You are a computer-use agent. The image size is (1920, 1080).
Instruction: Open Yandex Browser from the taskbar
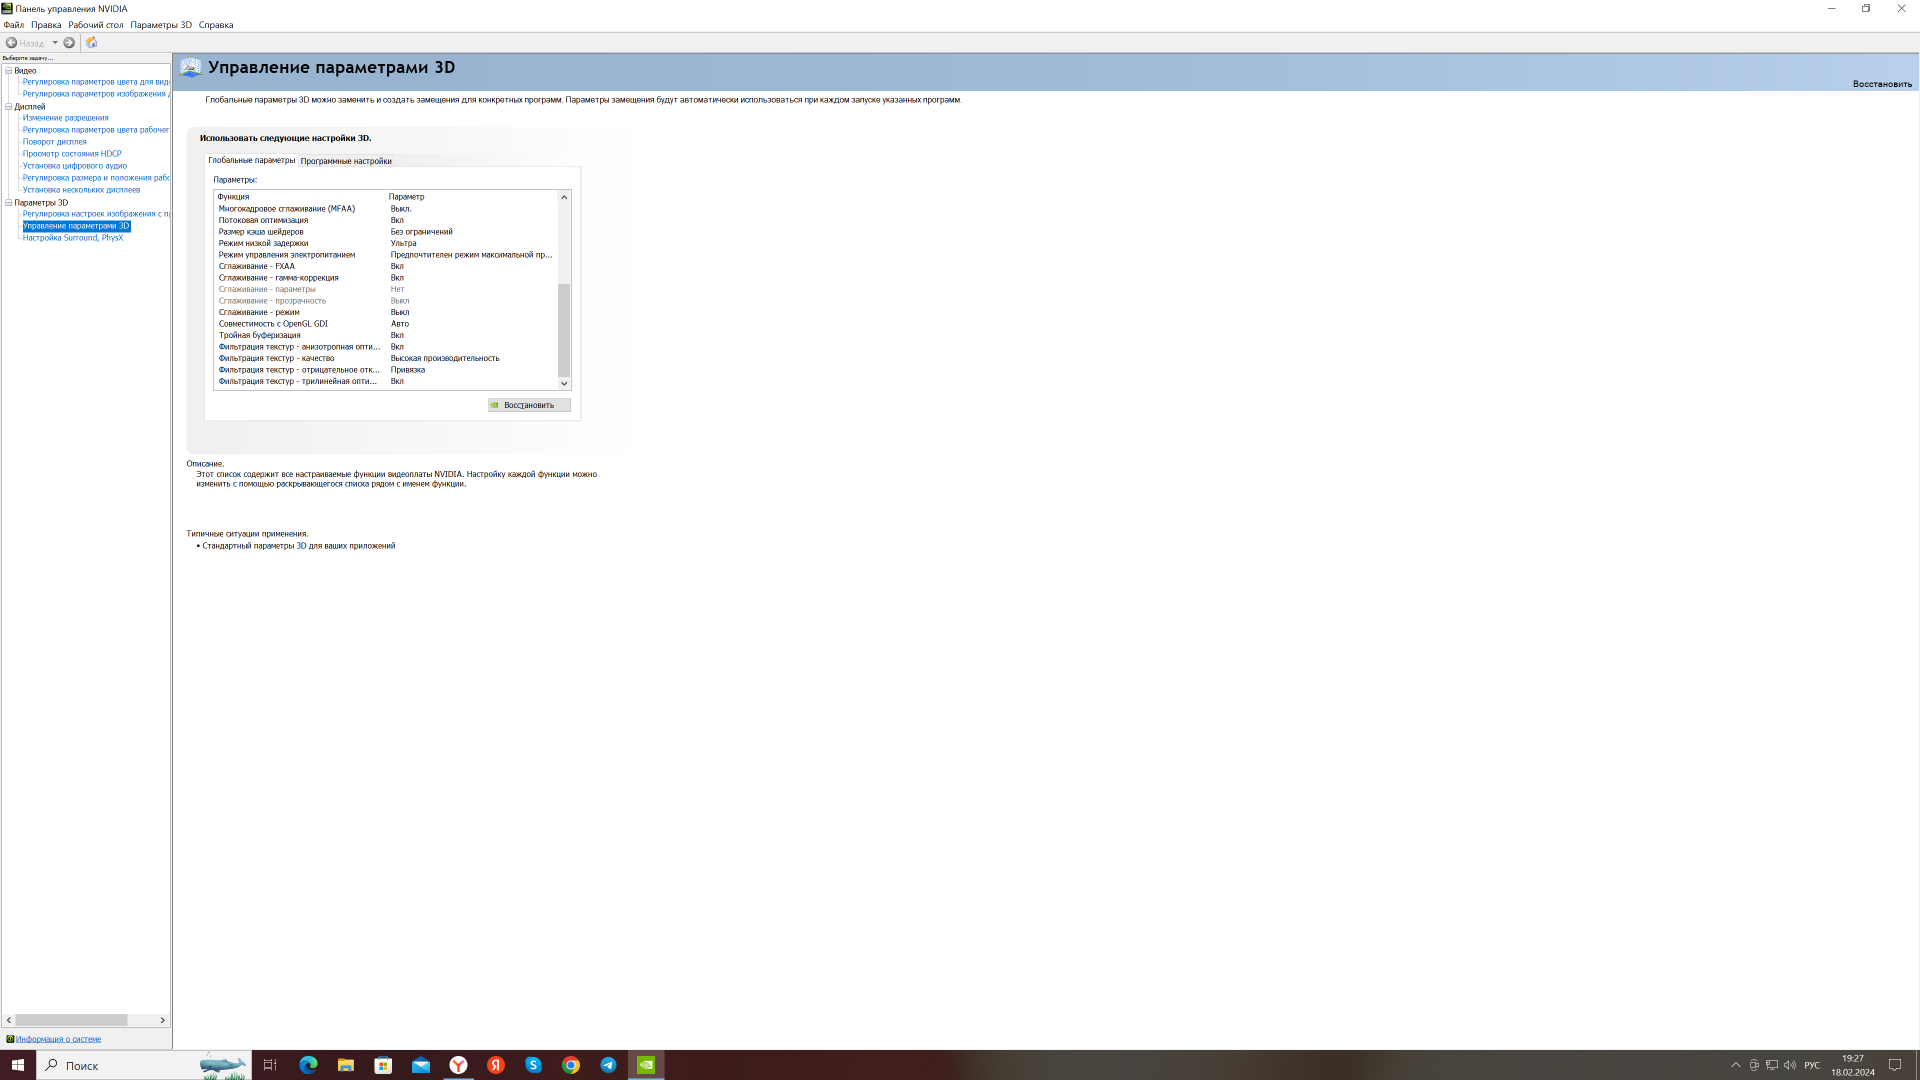(458, 1065)
